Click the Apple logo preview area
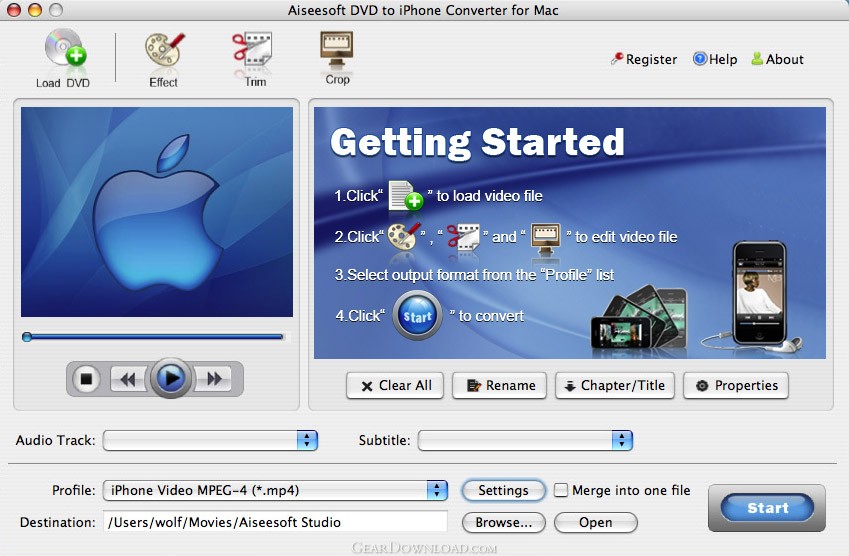Viewport: 849px width, 556px height. pos(157,212)
